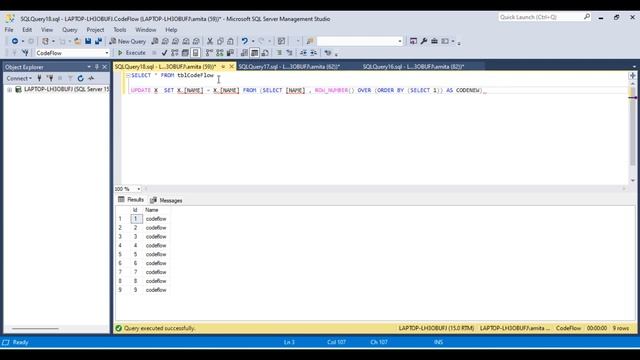Open the Properties wrench icon
Screen dimensions: 640x360
click(424, 41)
